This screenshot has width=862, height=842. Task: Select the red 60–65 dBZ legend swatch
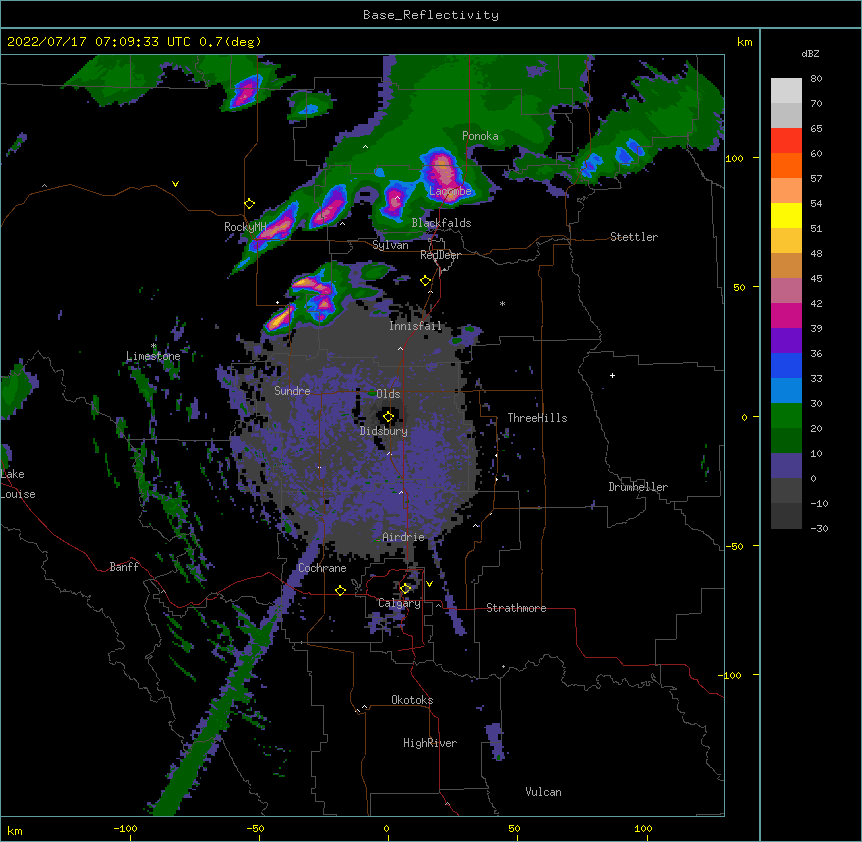click(x=786, y=141)
